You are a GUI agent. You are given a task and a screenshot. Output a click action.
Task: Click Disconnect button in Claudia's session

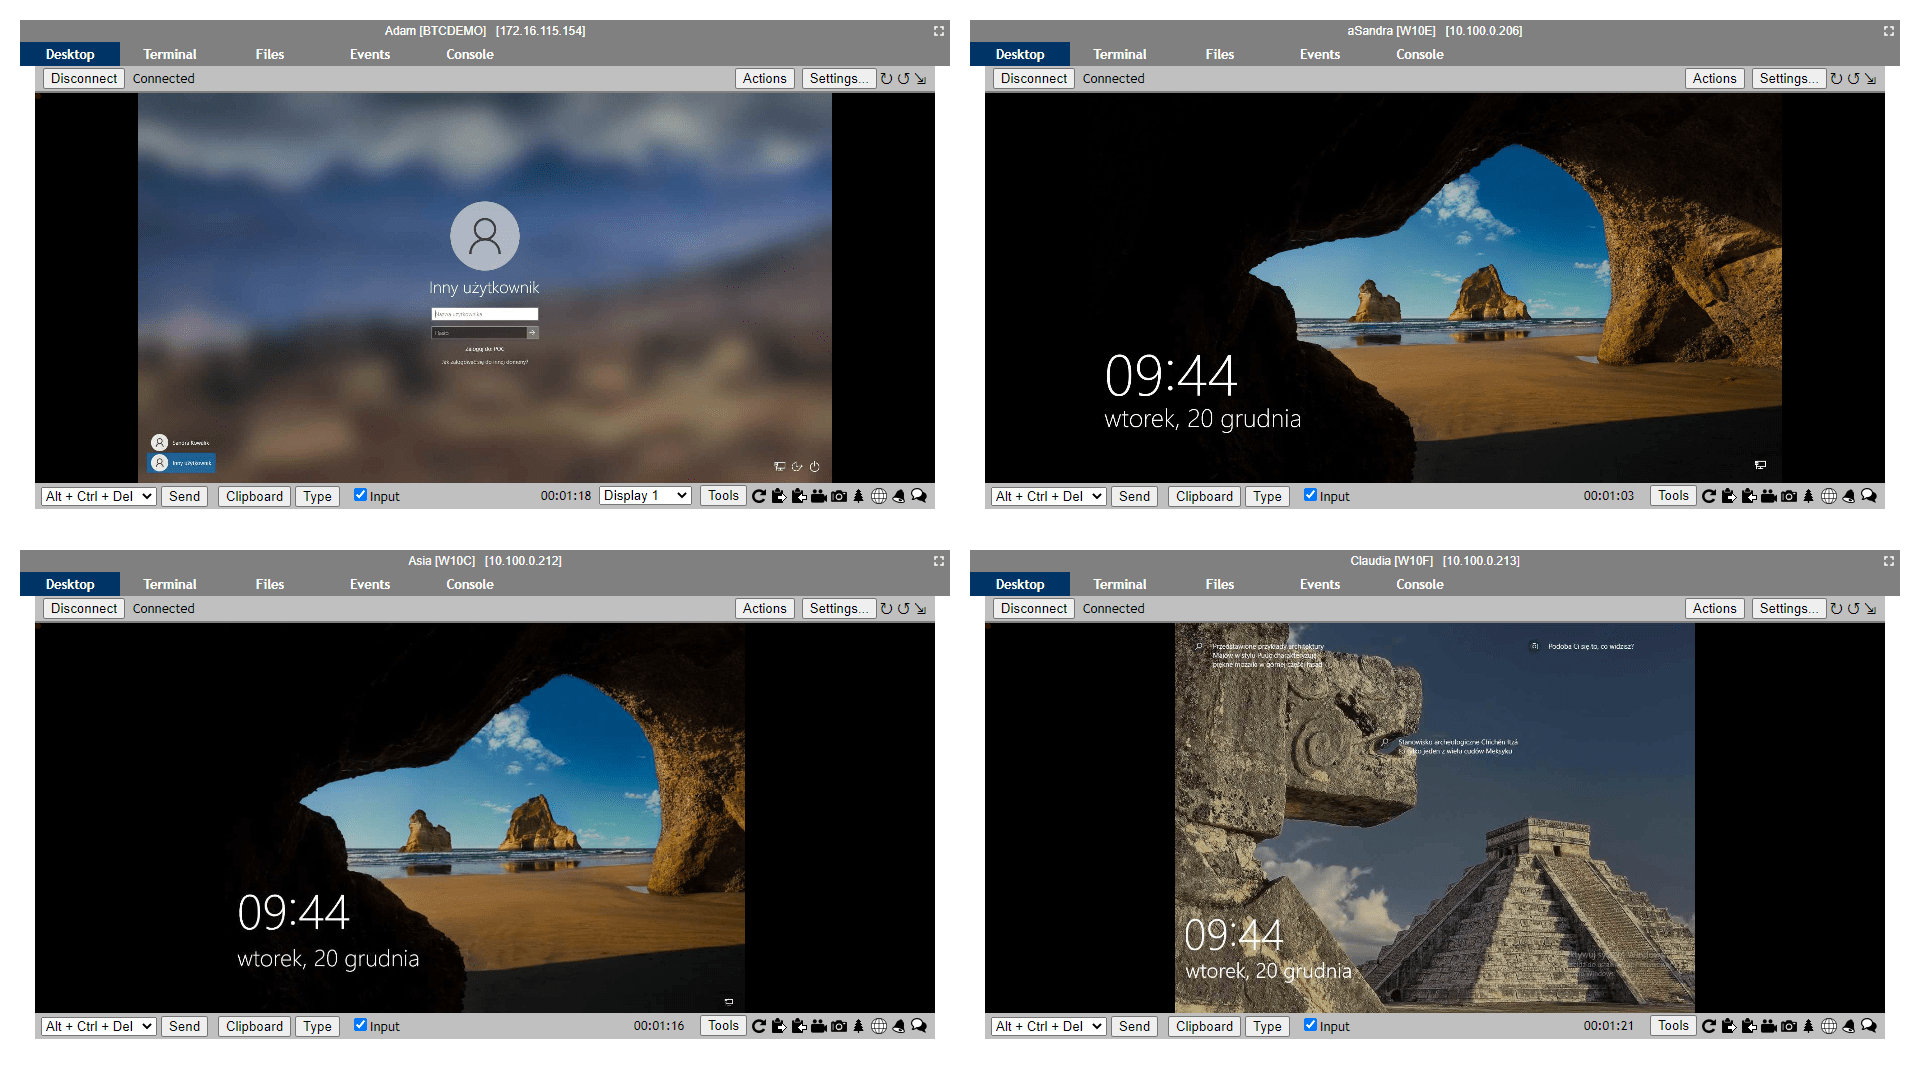[x=1034, y=608]
